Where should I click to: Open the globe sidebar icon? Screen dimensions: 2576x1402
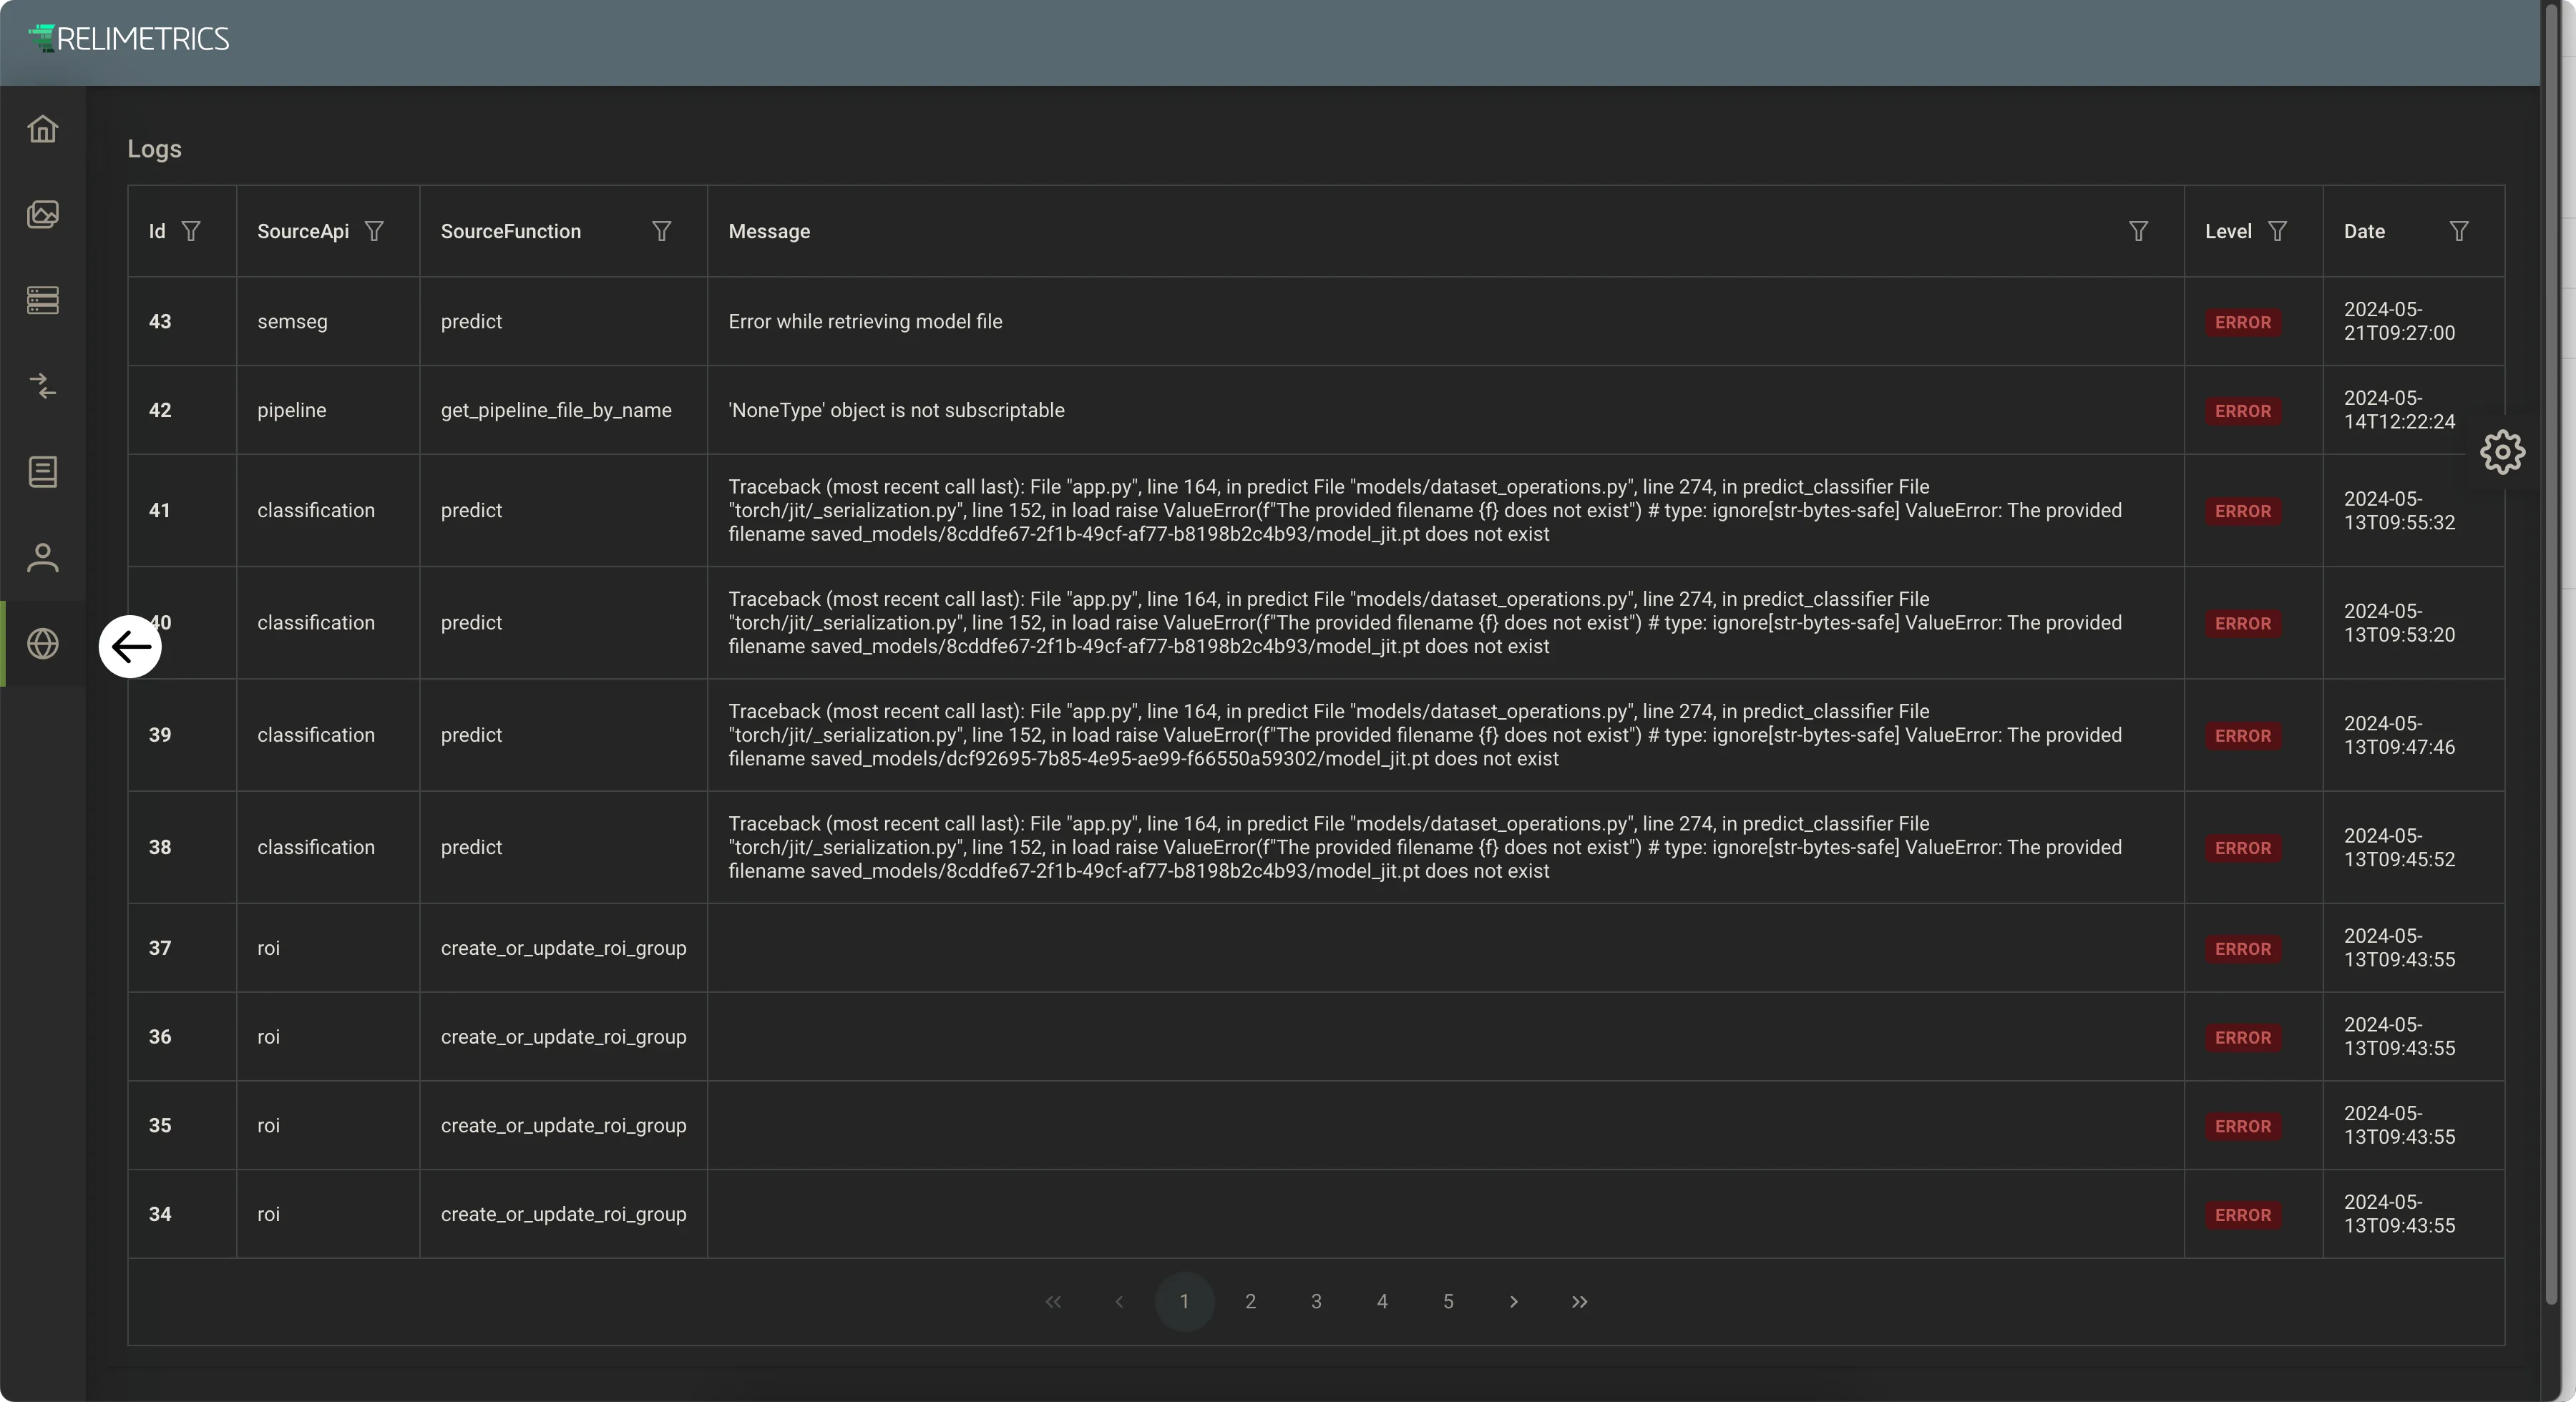[43, 643]
